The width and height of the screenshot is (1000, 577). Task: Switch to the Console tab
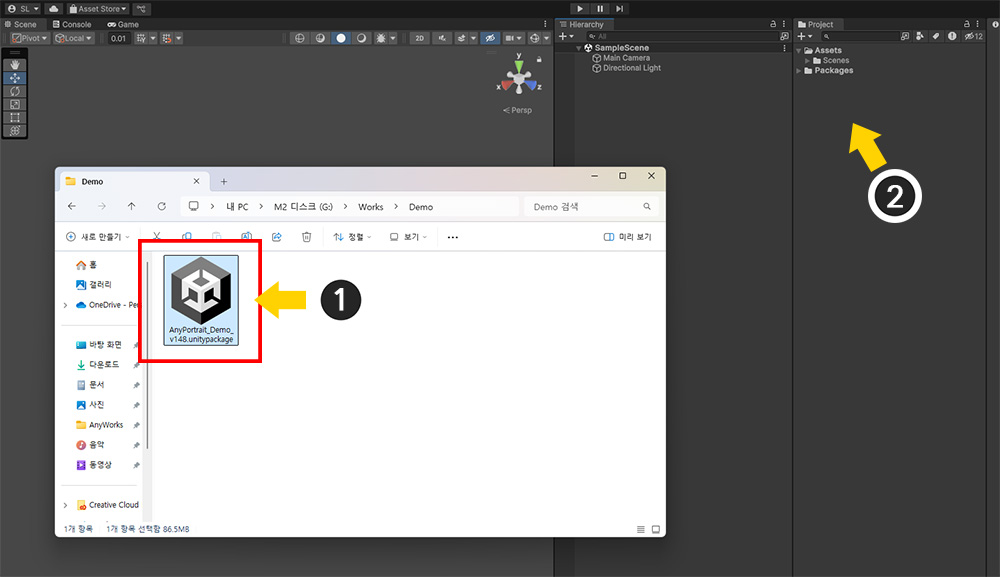pos(72,24)
